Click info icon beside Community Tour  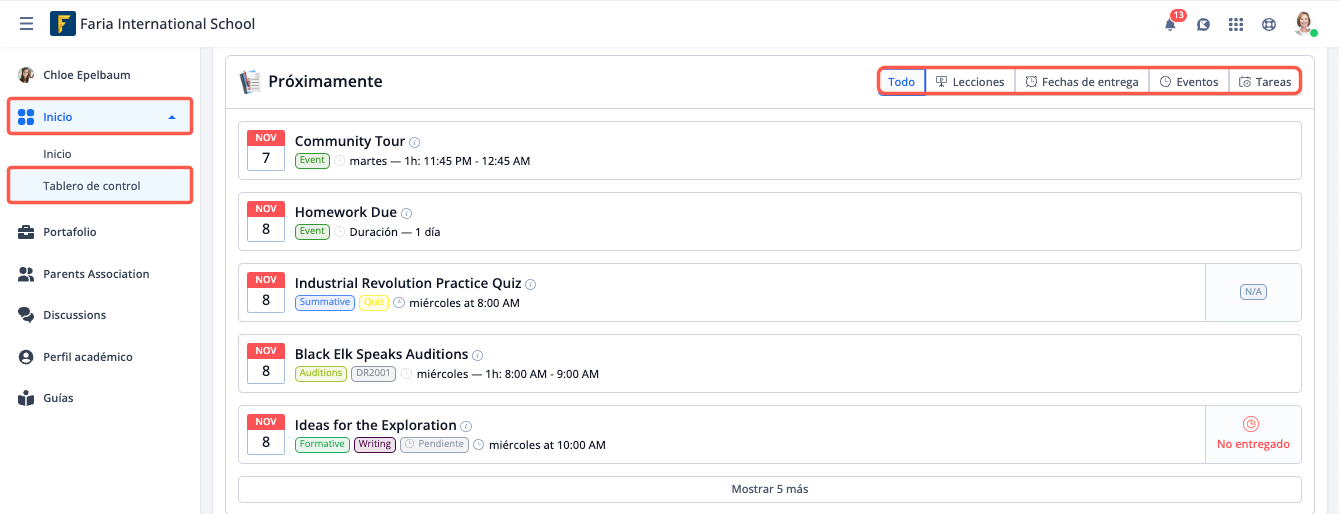click(x=415, y=143)
